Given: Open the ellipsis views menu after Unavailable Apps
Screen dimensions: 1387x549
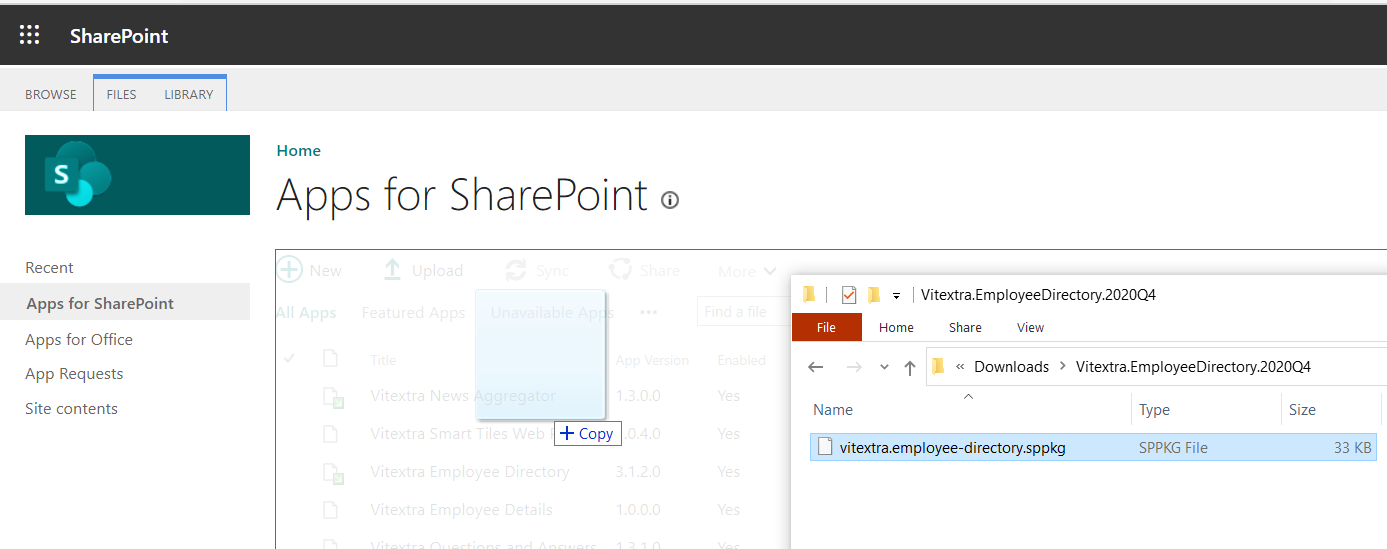Looking at the screenshot, I should (x=649, y=313).
